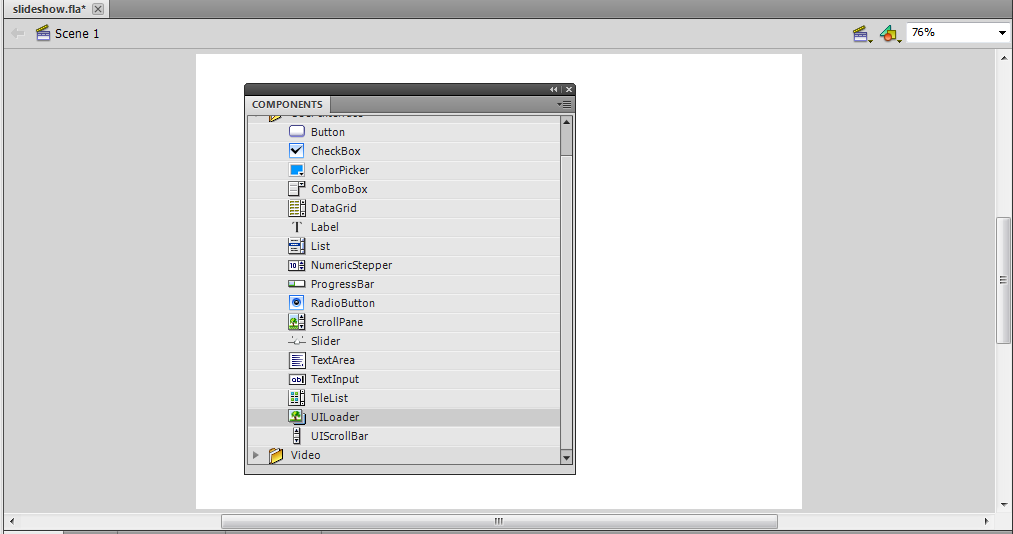This screenshot has height=534, width=1013.
Task: Click the TextInput component name
Action: (335, 379)
